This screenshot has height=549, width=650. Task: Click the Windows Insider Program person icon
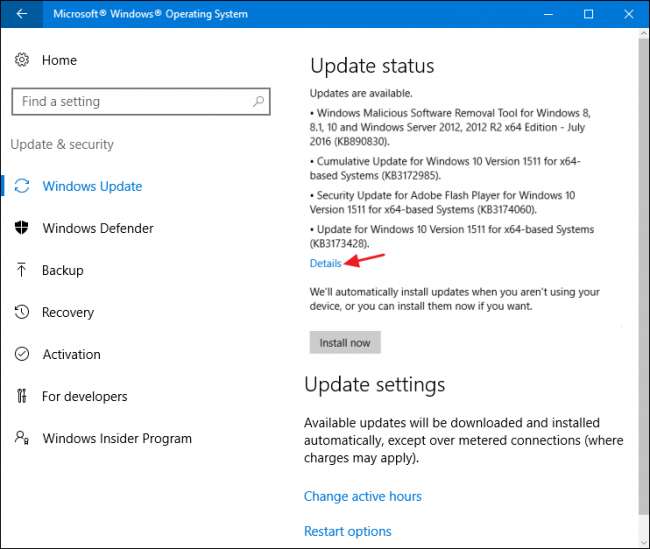pyautogui.click(x=22, y=438)
